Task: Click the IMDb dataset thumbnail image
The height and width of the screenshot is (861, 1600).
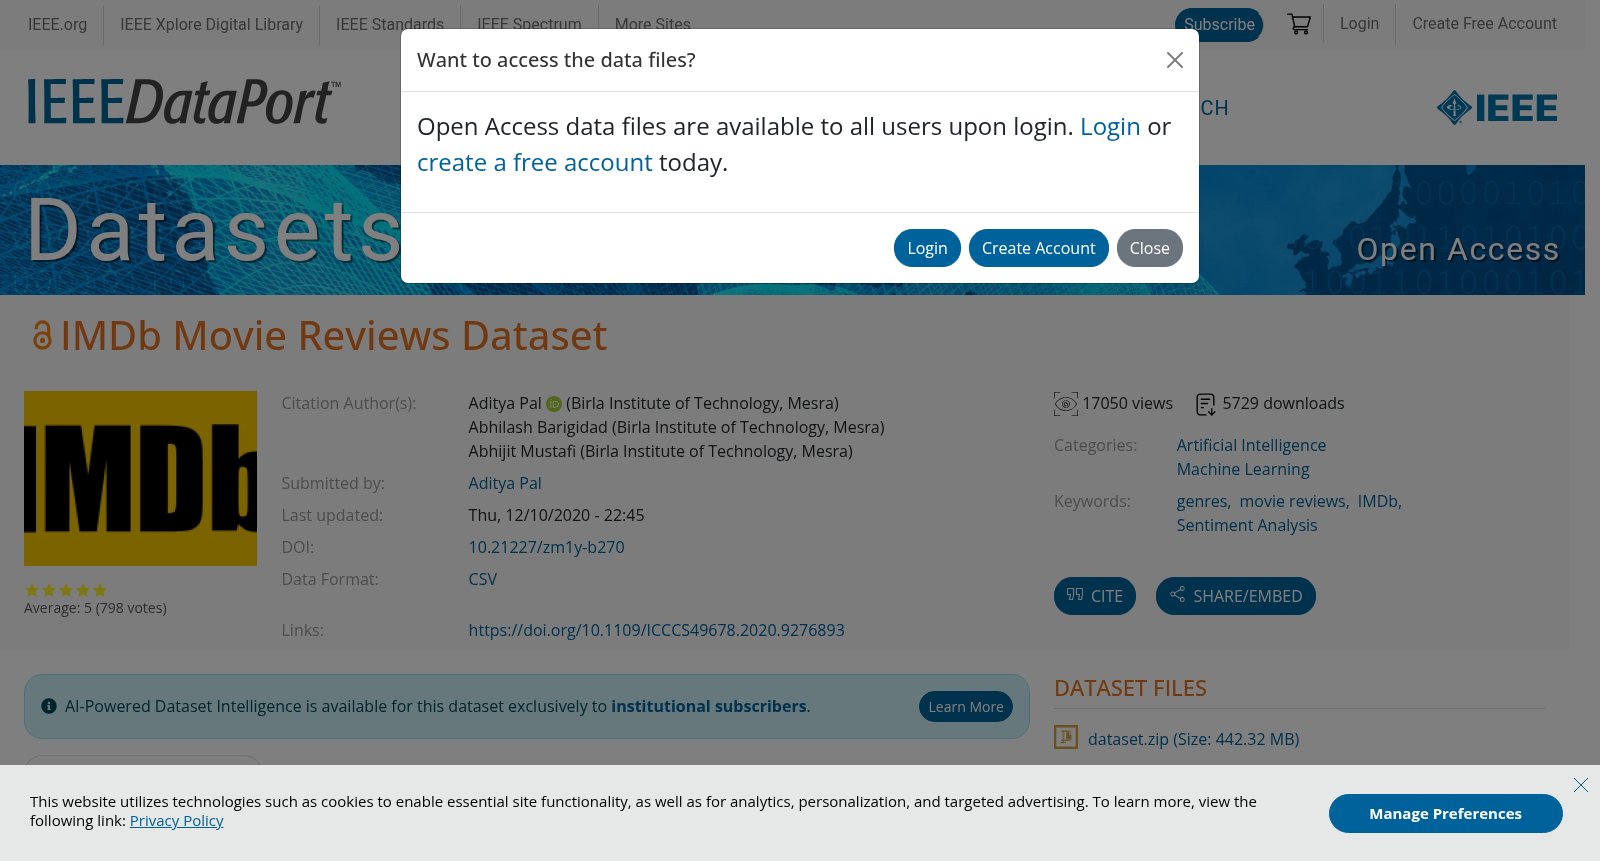Action: (x=140, y=478)
